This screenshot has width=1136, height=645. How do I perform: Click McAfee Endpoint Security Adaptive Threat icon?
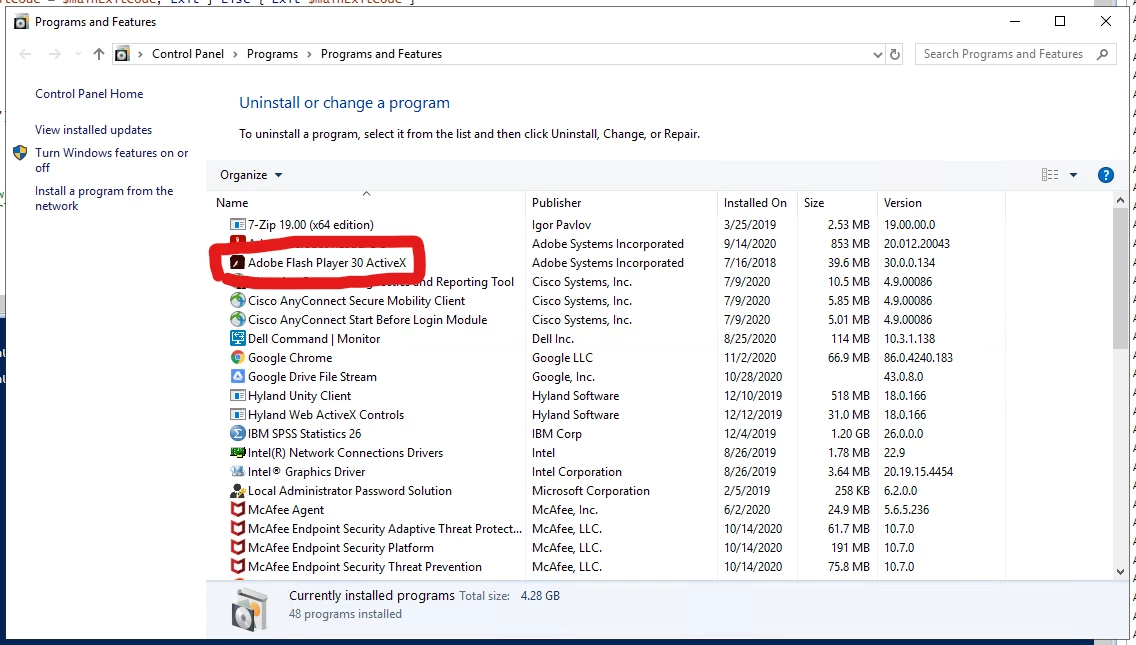tap(238, 528)
